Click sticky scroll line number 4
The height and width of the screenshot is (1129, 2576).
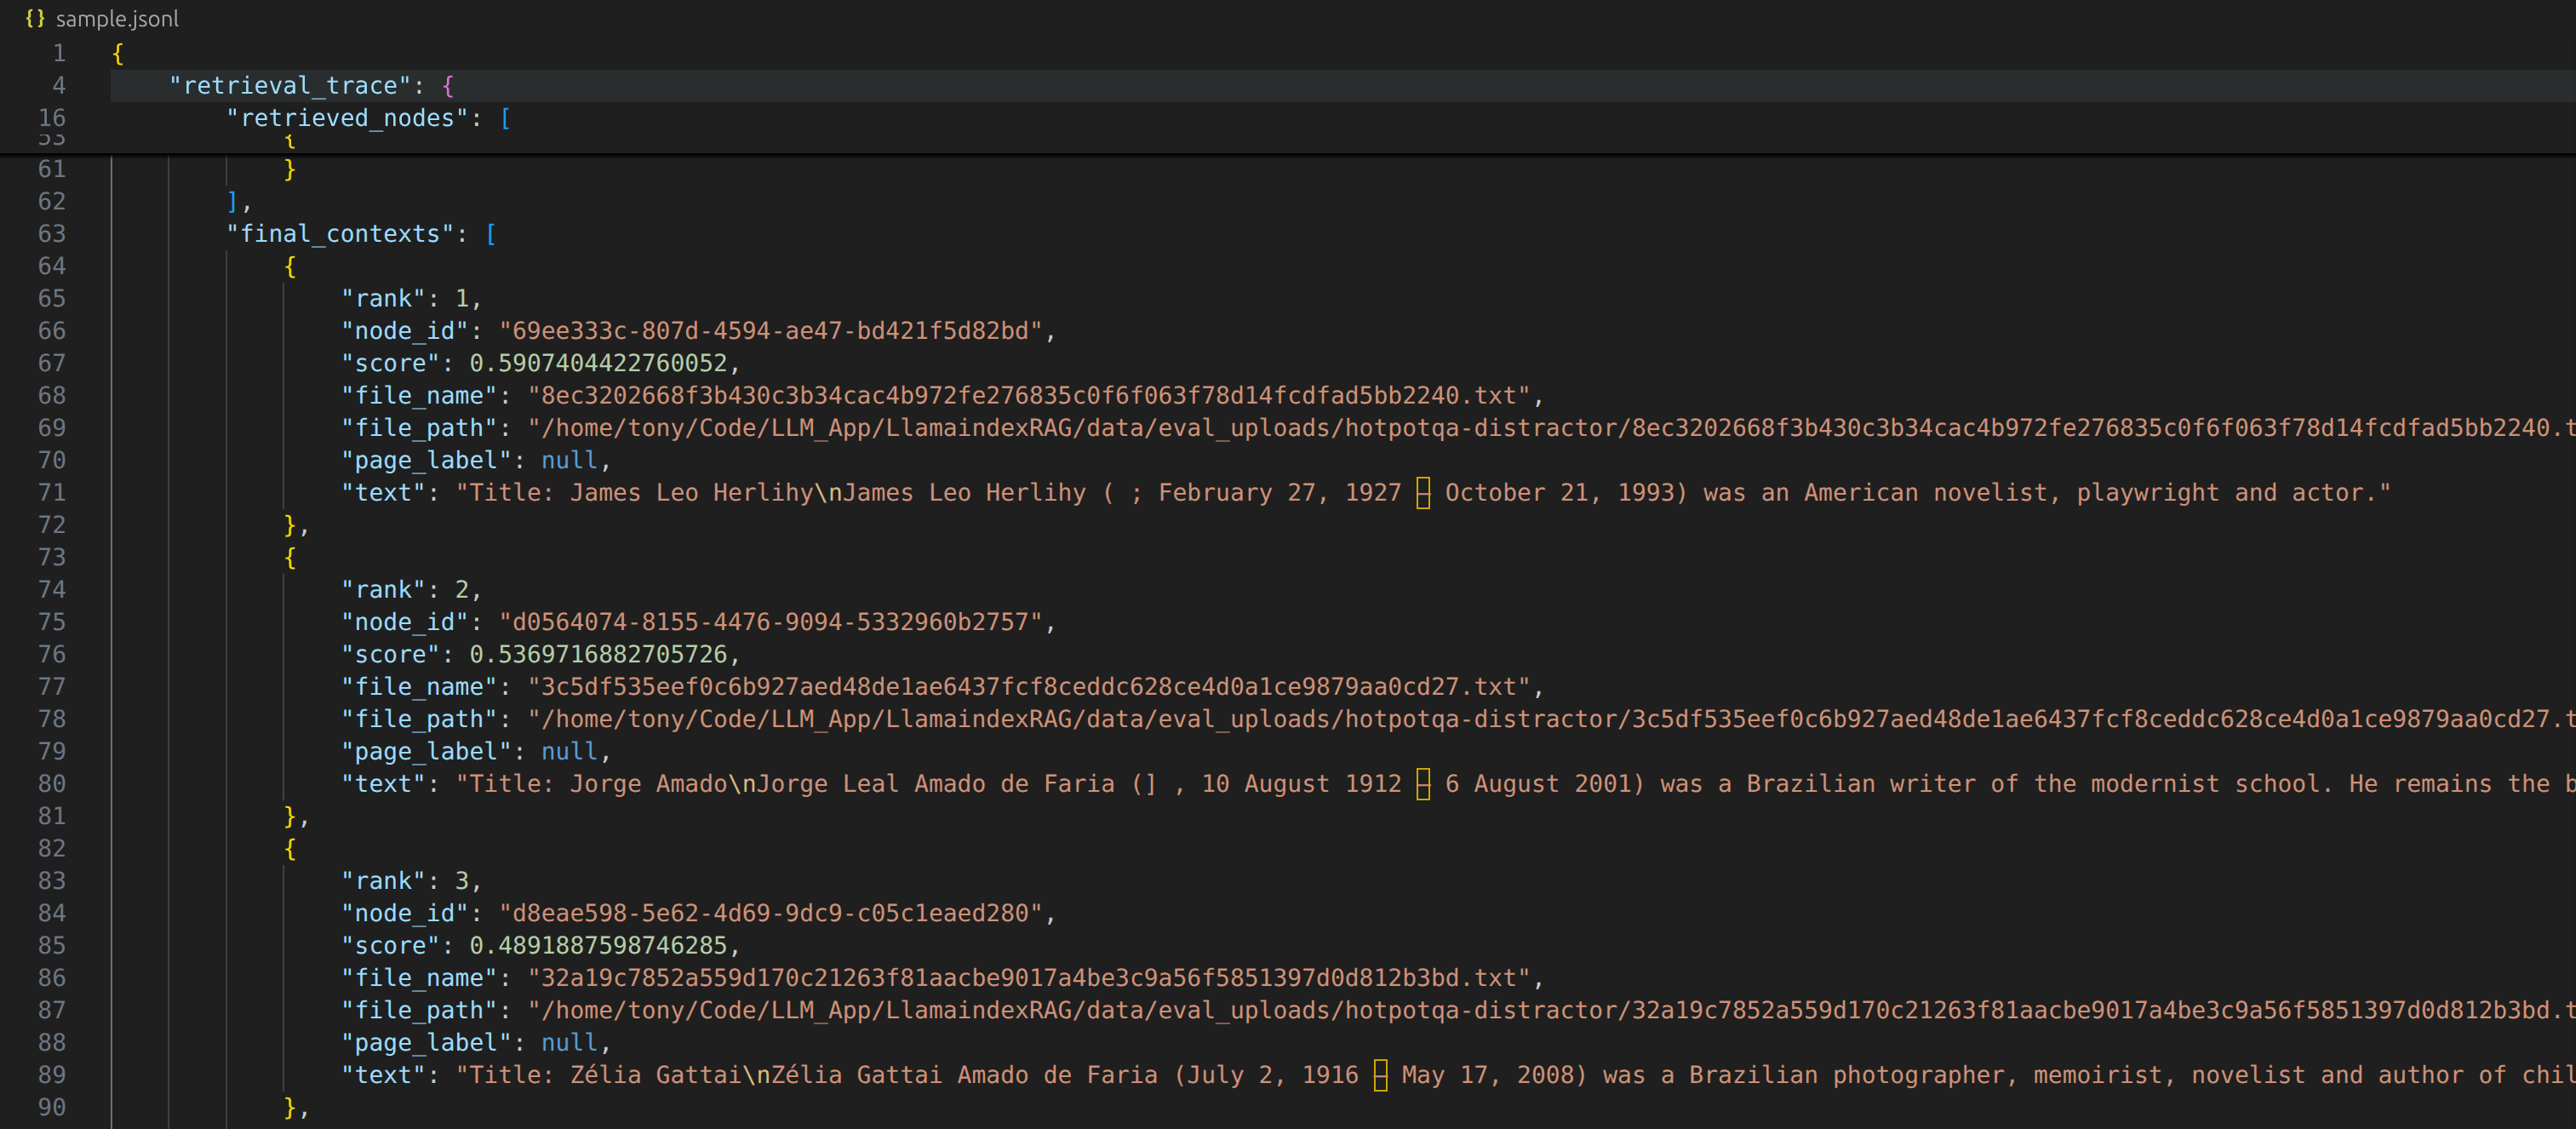60,86
